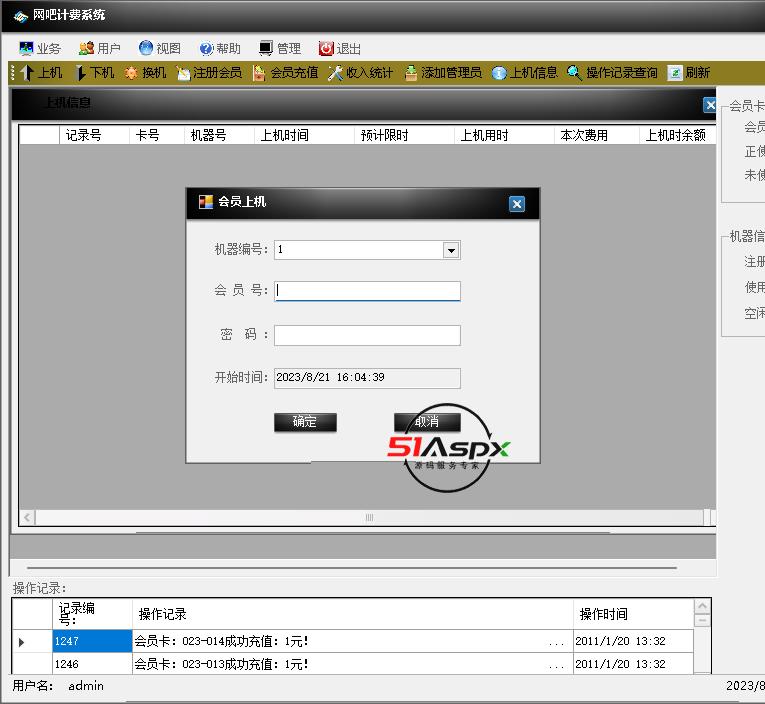Screen dimensions: 765x704
Task: Click the 上机时余额 column header
Action: 678,135
